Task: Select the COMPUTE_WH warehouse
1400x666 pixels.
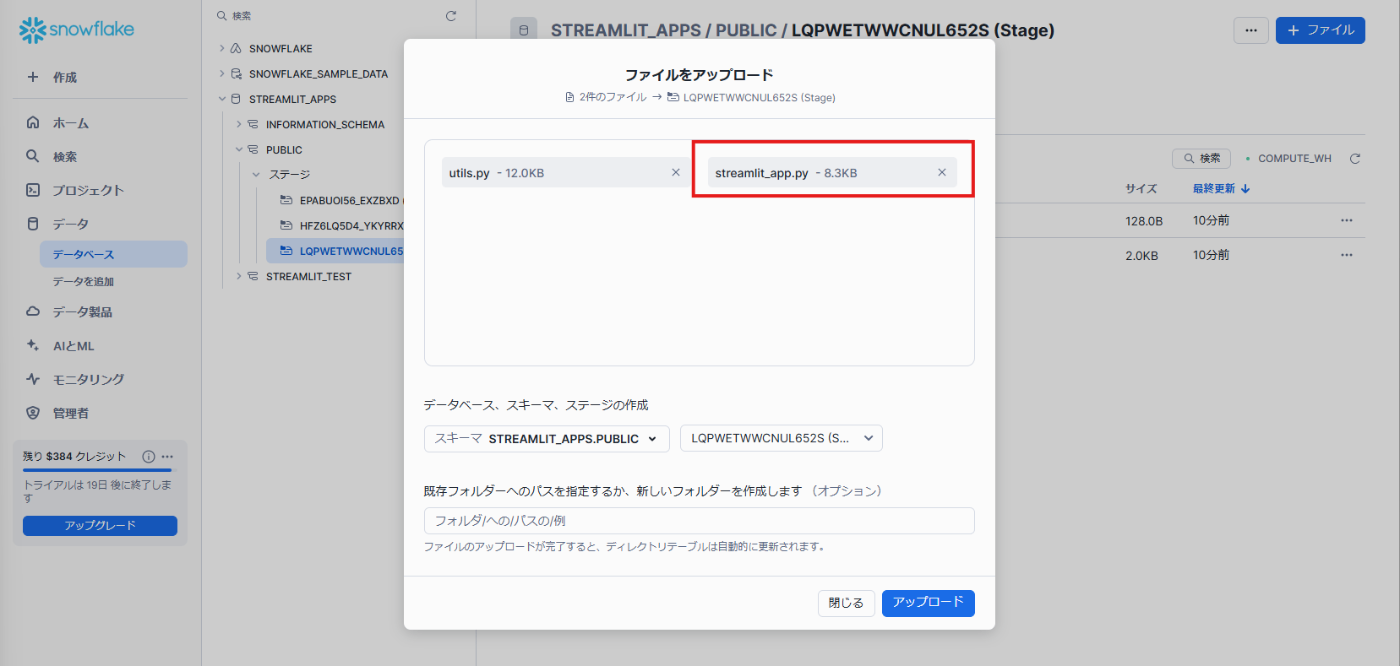Action: pyautogui.click(x=1288, y=158)
